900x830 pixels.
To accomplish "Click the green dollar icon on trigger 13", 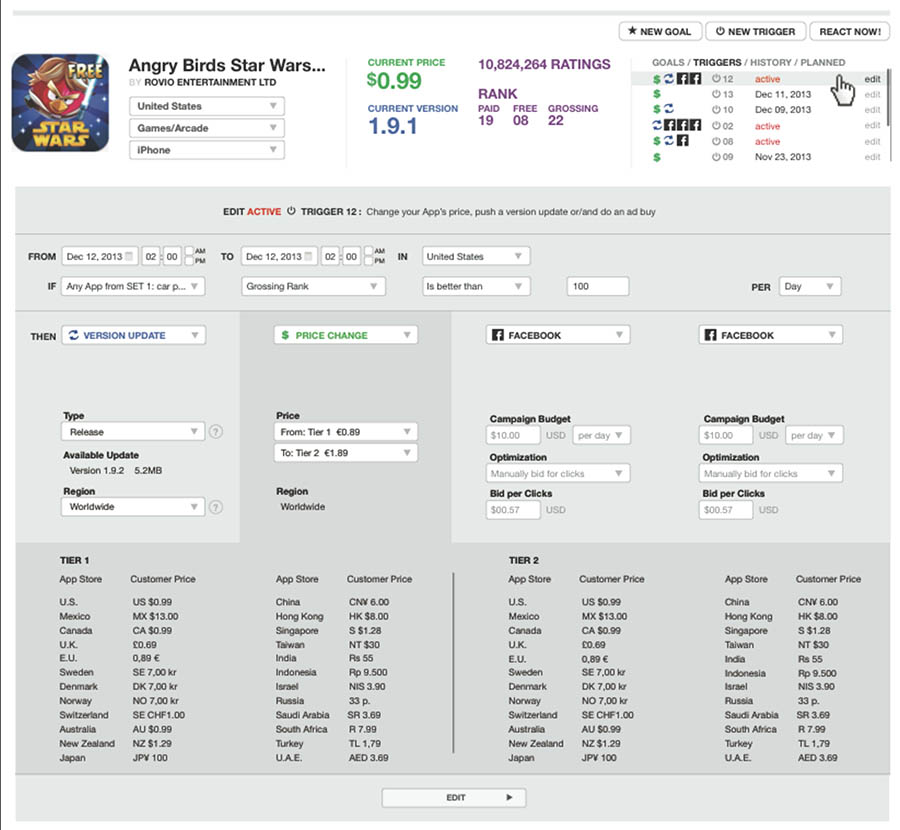I will click(656, 94).
